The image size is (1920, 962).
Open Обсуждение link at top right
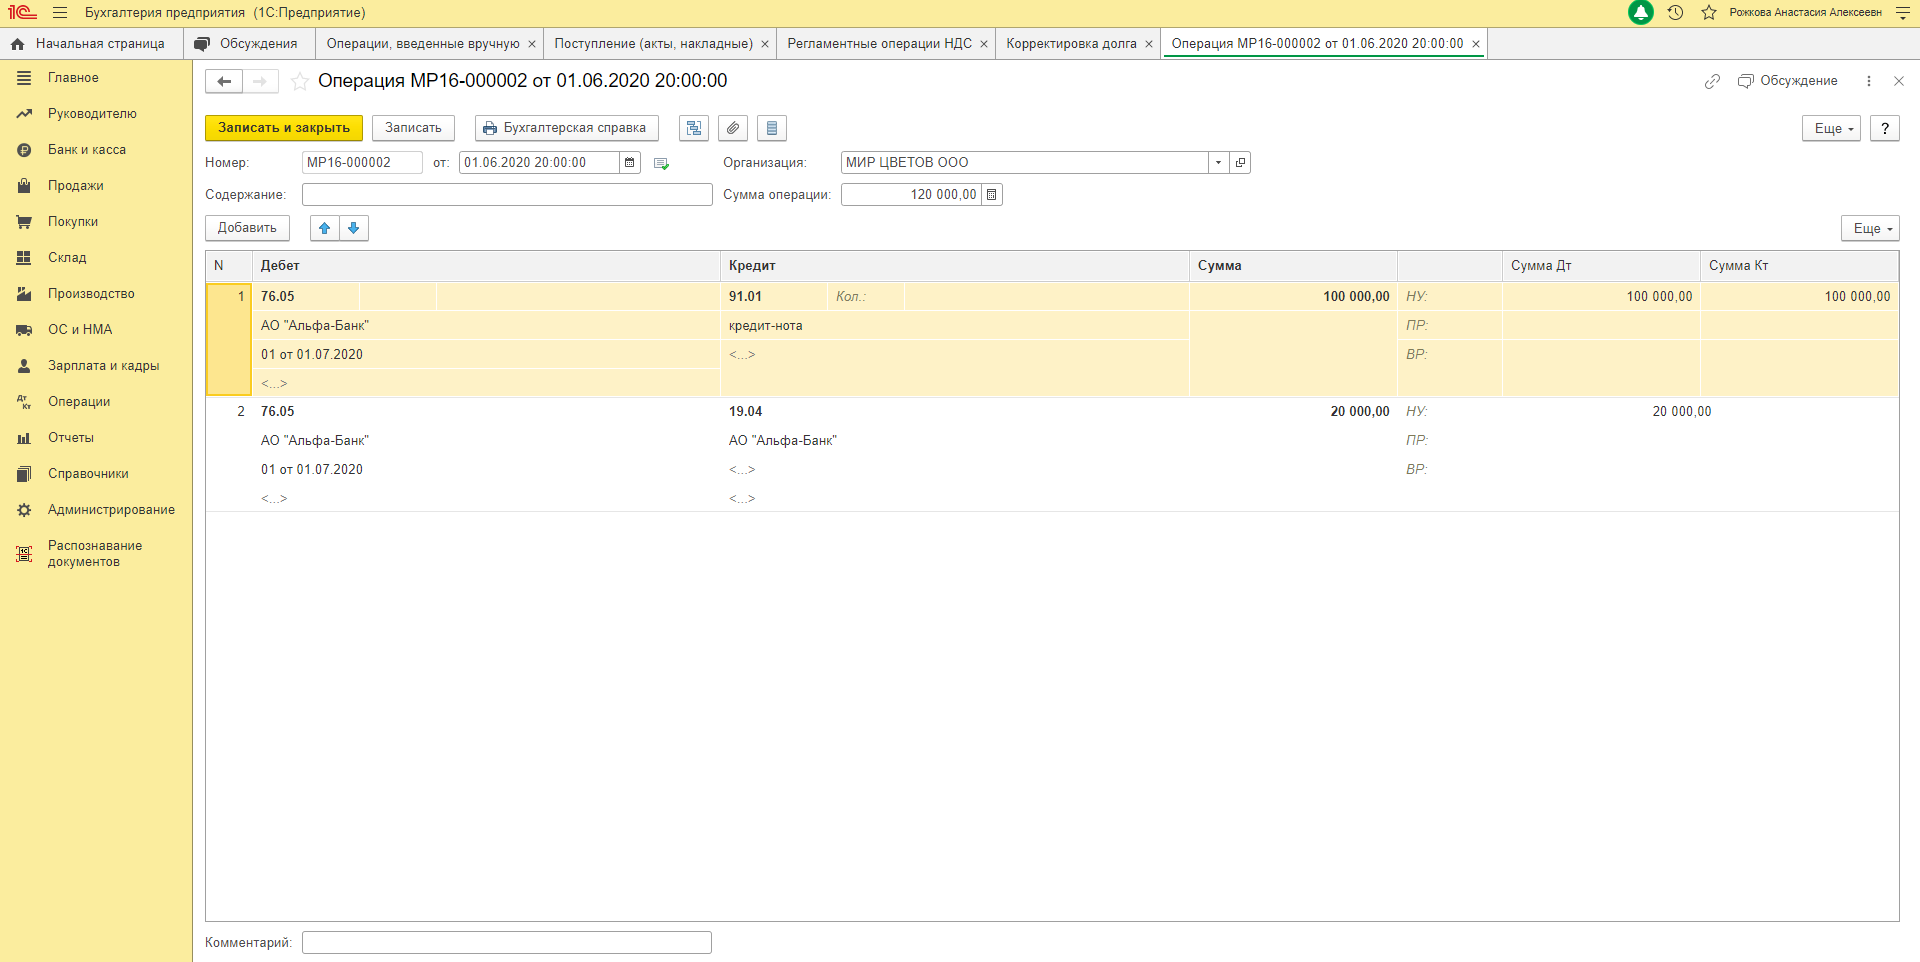[1788, 81]
